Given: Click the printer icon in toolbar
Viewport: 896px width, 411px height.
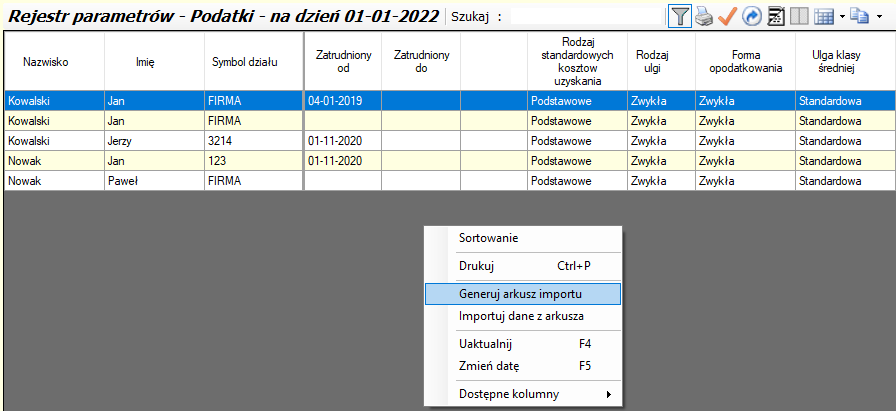Looking at the screenshot, I should 704,16.
